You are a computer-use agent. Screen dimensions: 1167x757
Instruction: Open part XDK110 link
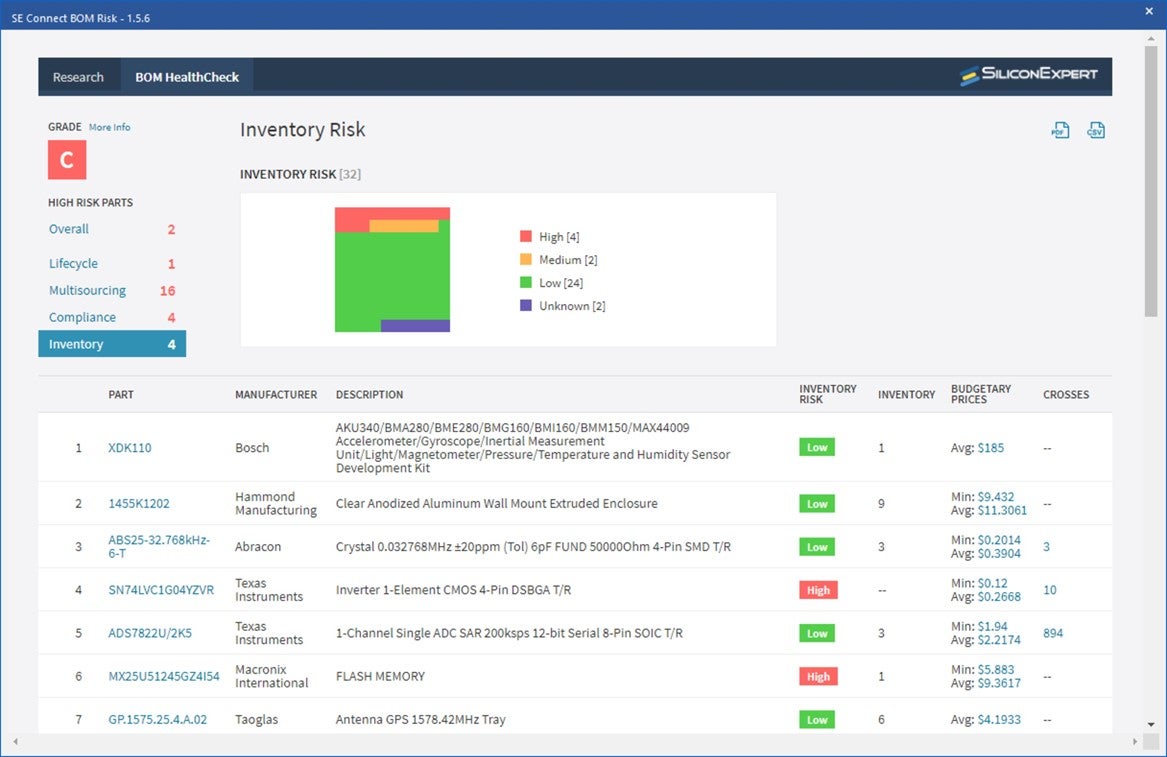pyautogui.click(x=130, y=447)
